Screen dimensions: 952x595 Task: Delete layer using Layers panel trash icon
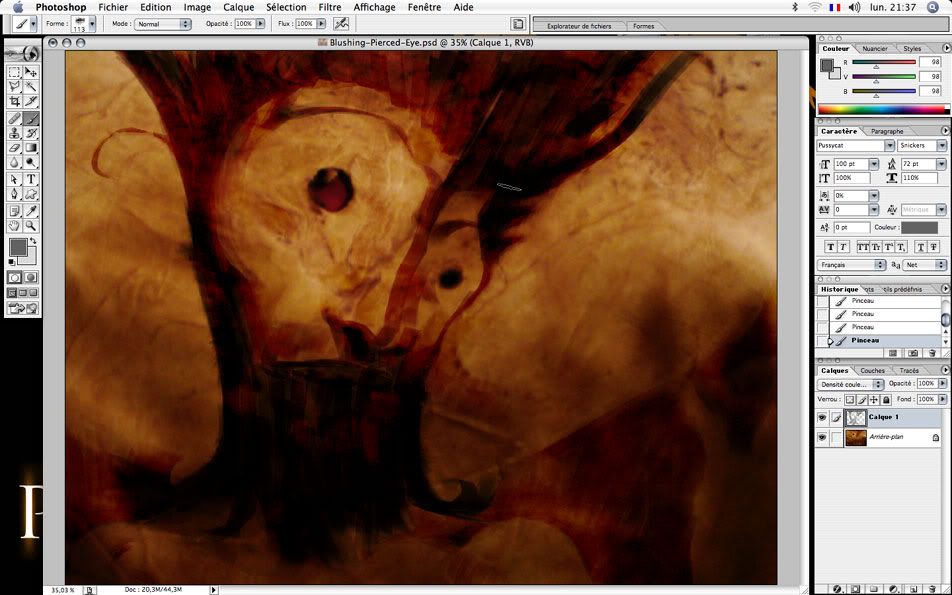(x=932, y=588)
